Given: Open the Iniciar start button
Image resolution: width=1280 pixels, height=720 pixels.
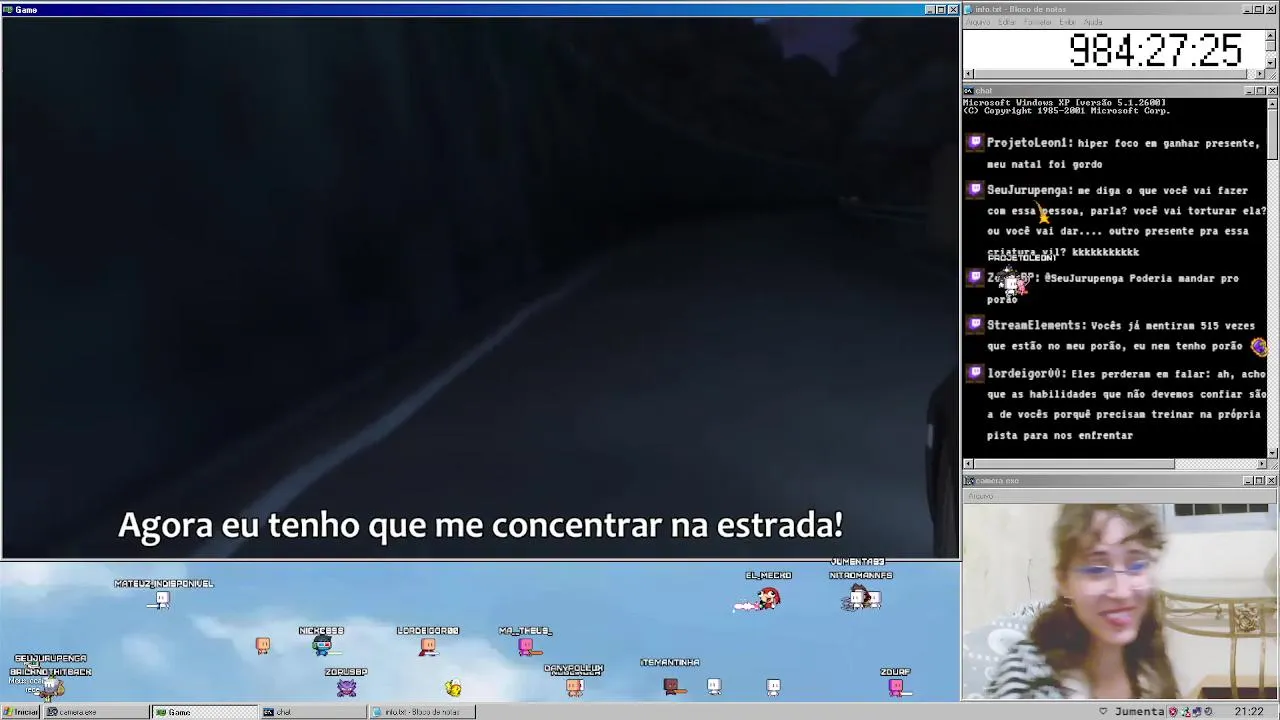Looking at the screenshot, I should (x=20, y=712).
